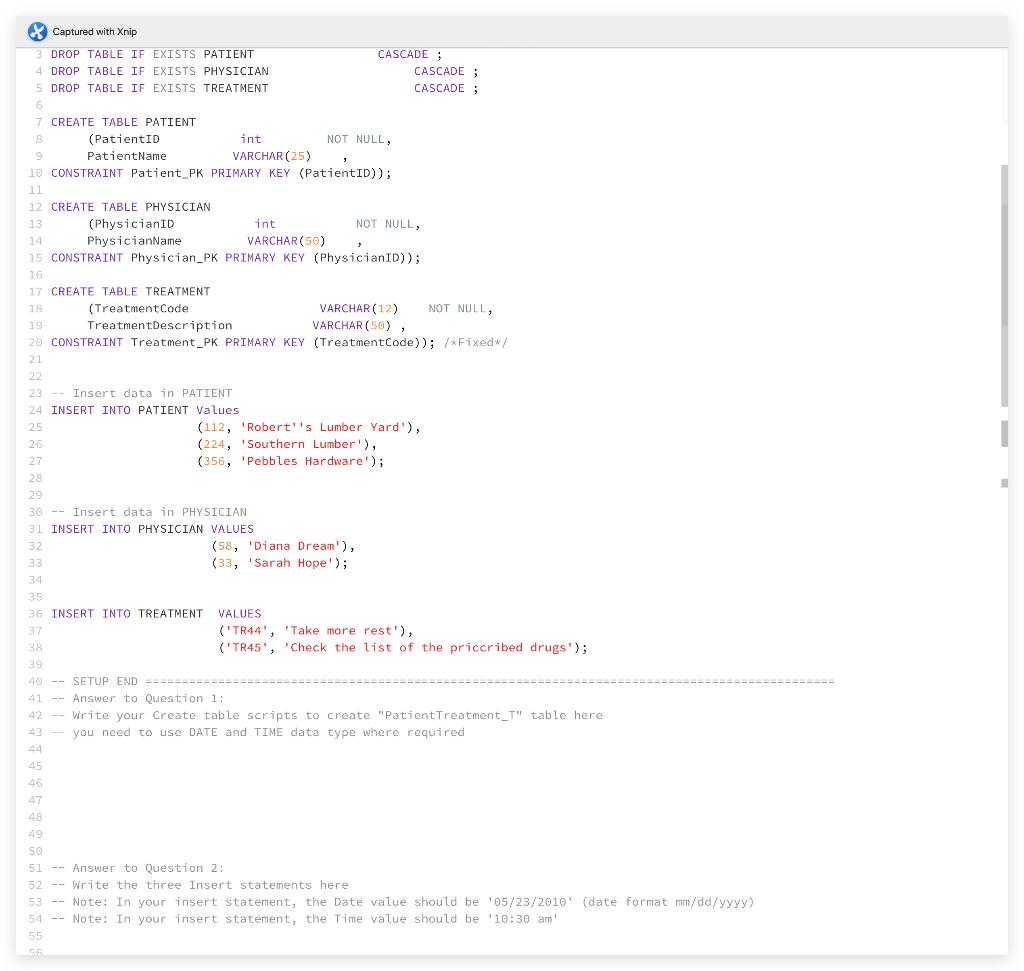Image resolution: width=1024 pixels, height=971 pixels.
Task: Click '-- Answer to Question 2:' comment
Action: point(138,869)
